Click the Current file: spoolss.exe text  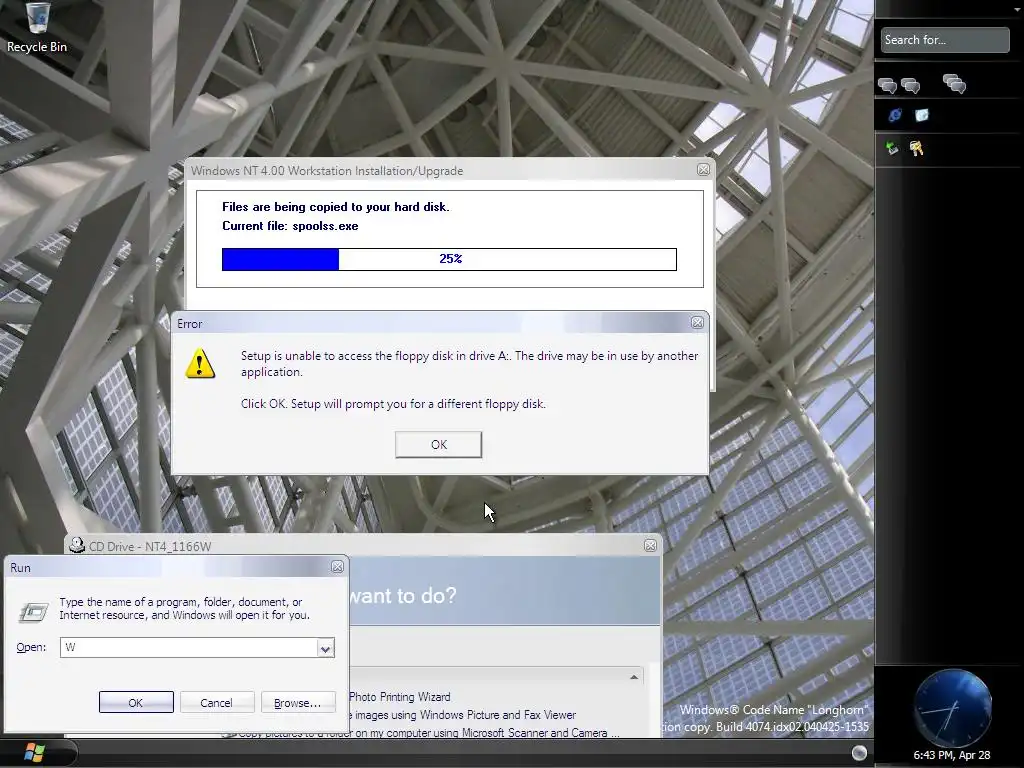pos(290,226)
